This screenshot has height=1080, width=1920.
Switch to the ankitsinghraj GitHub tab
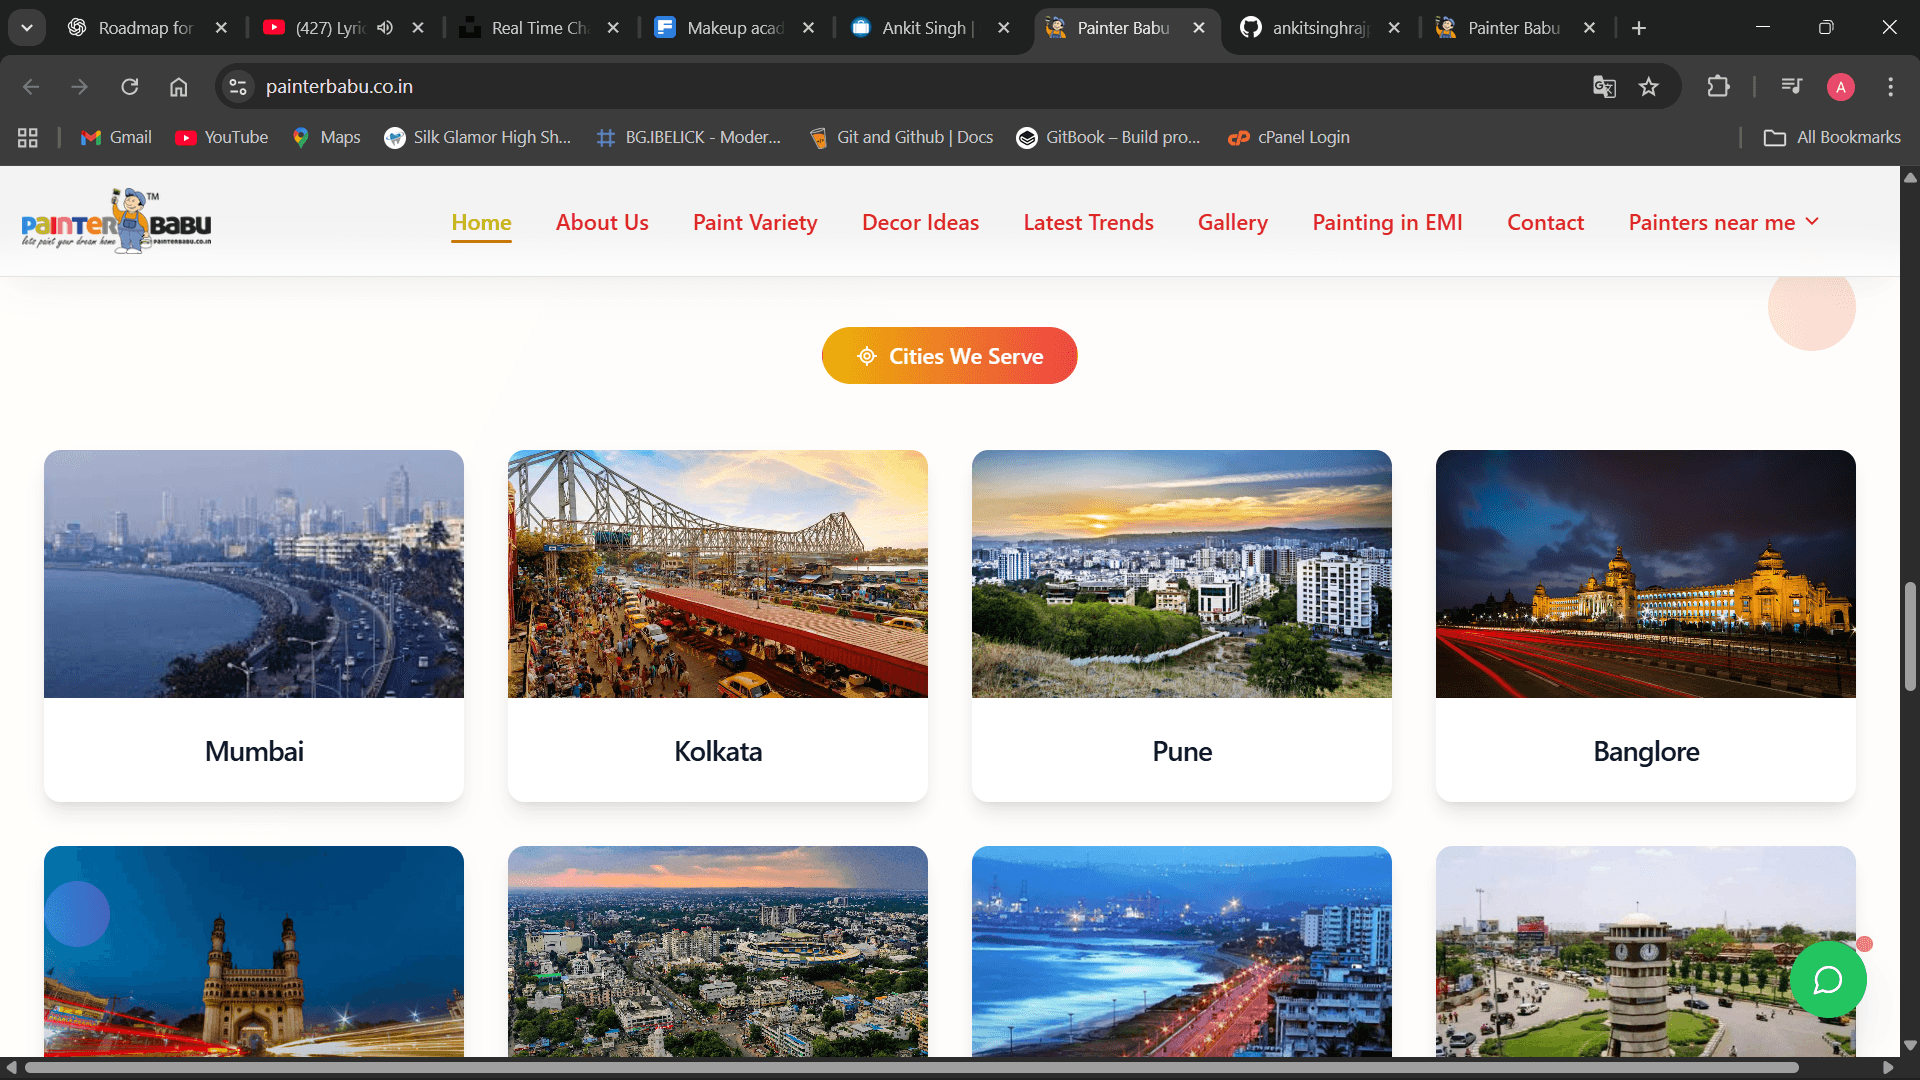point(1318,28)
